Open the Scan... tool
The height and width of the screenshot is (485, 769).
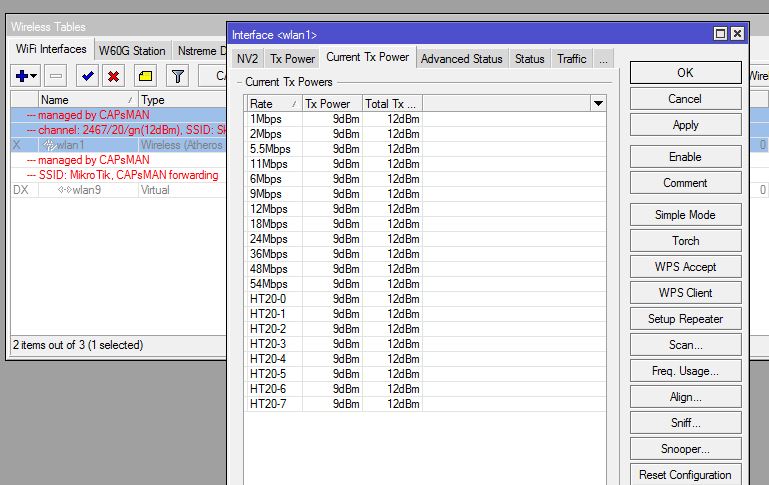click(685, 344)
